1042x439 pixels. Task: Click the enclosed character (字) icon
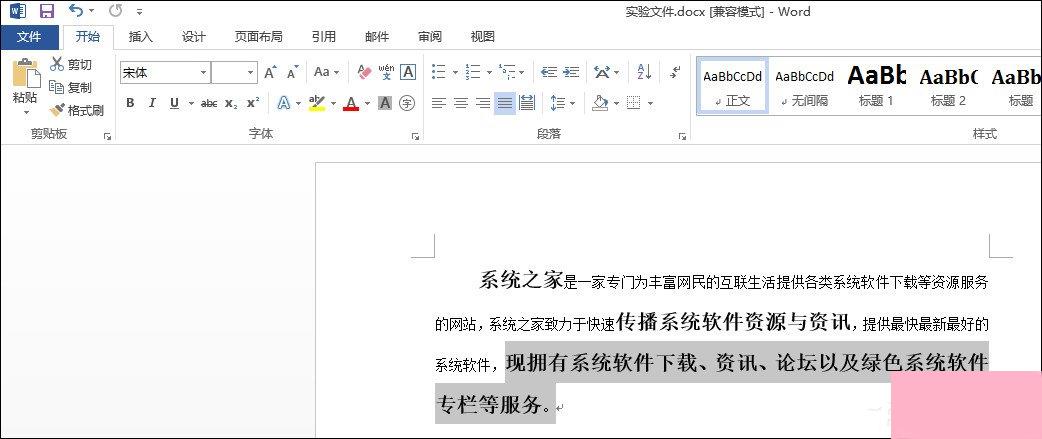click(x=407, y=103)
